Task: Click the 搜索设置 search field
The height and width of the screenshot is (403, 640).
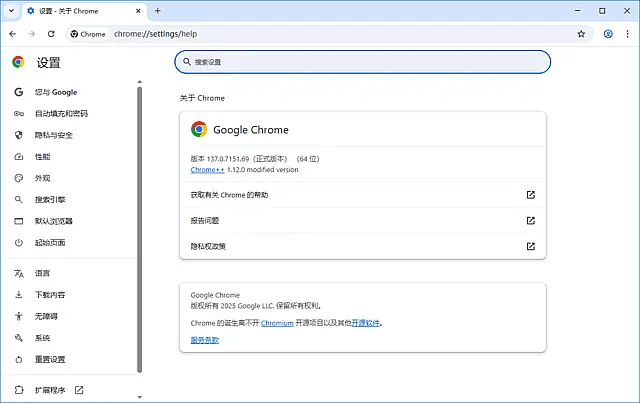Action: click(x=362, y=62)
